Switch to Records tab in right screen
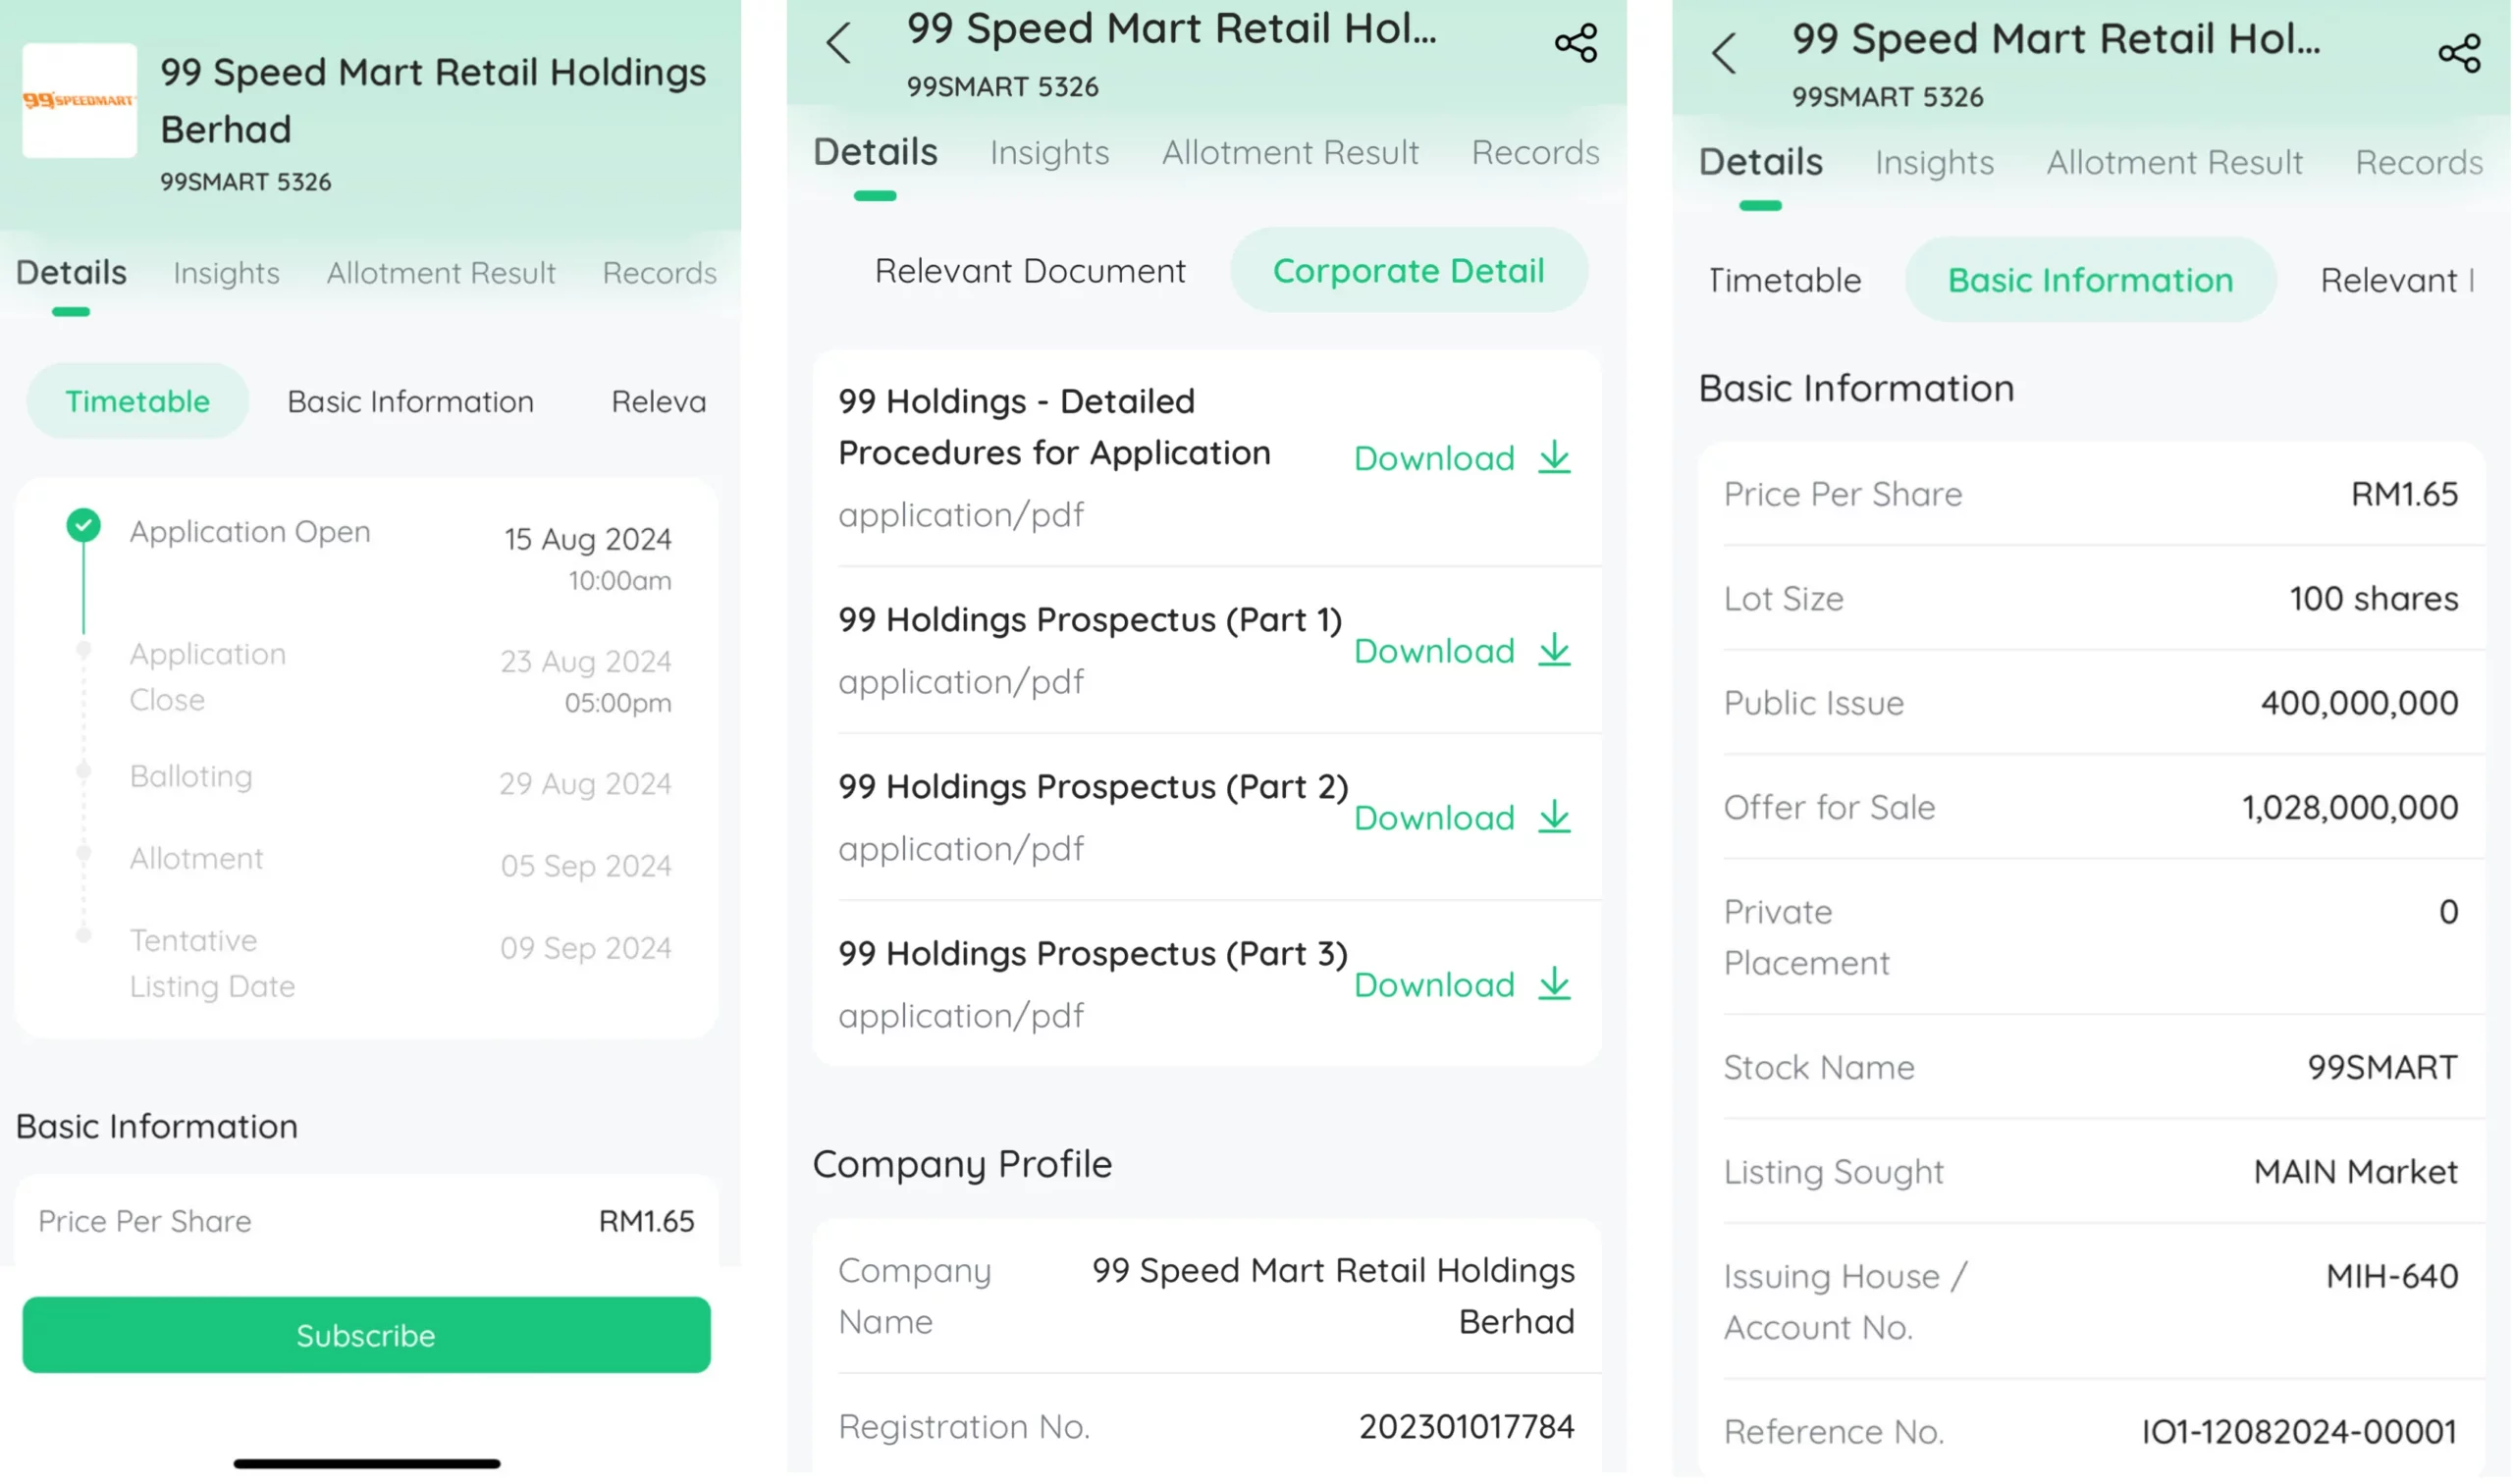2513x1484 pixels. [x=2418, y=163]
